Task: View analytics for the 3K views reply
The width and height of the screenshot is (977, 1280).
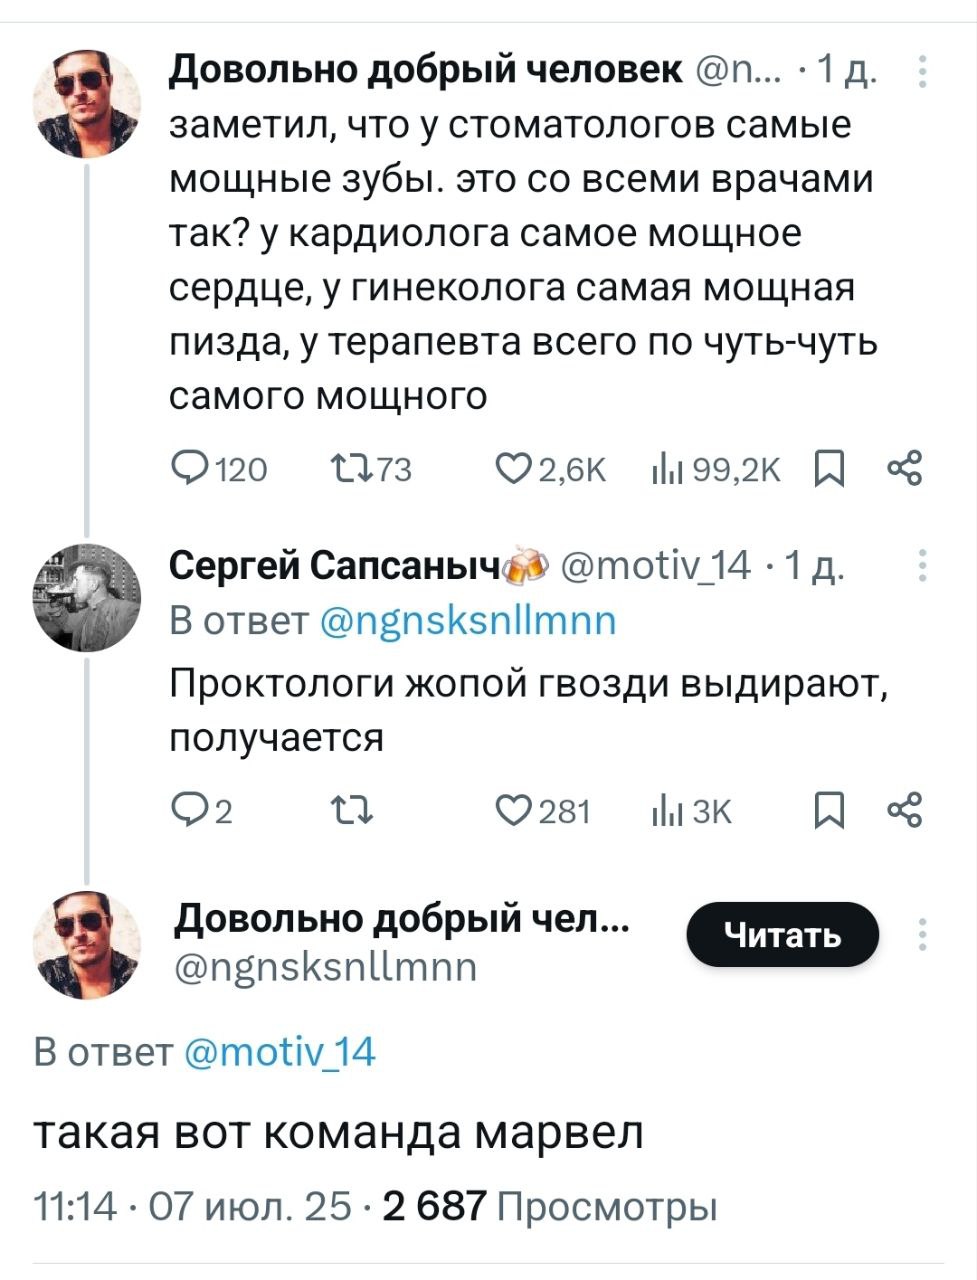Action: tap(664, 810)
